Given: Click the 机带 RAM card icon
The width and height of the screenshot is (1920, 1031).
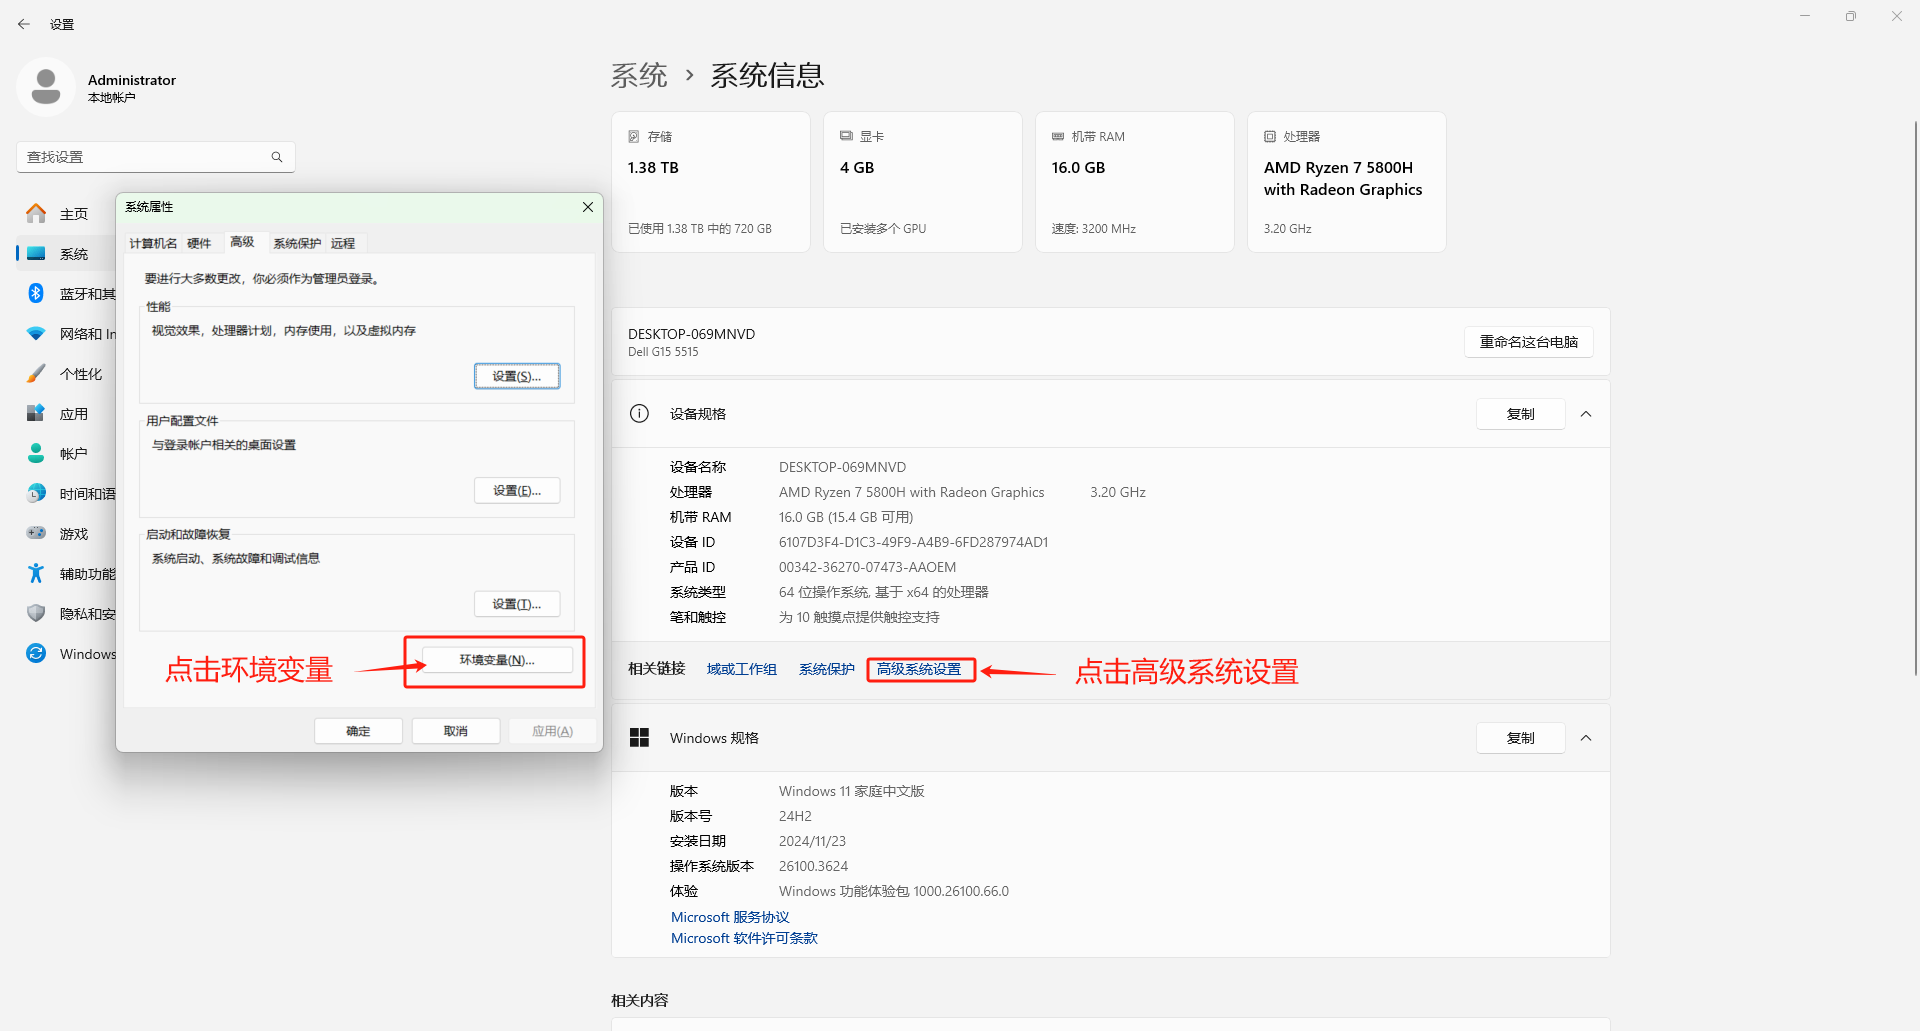Looking at the screenshot, I should tap(1058, 136).
